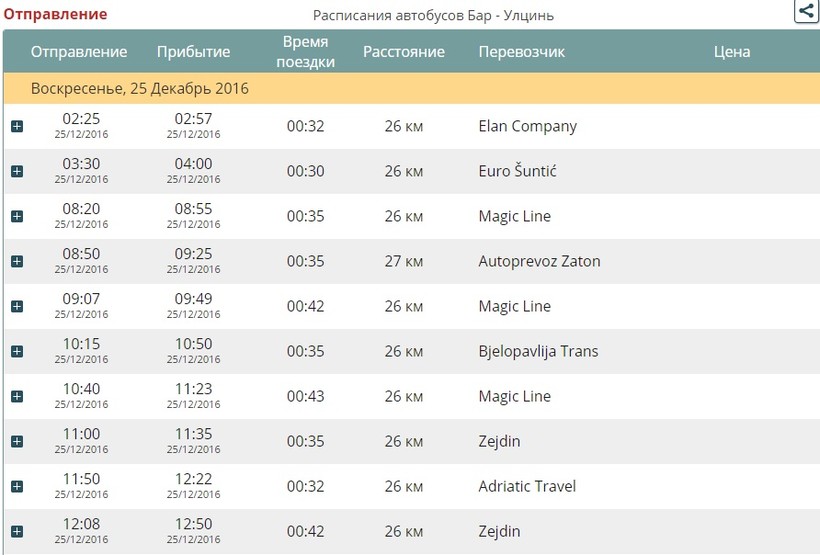Expand the 02:25 Elan Company departure row
The image size is (820, 555).
click(x=17, y=126)
